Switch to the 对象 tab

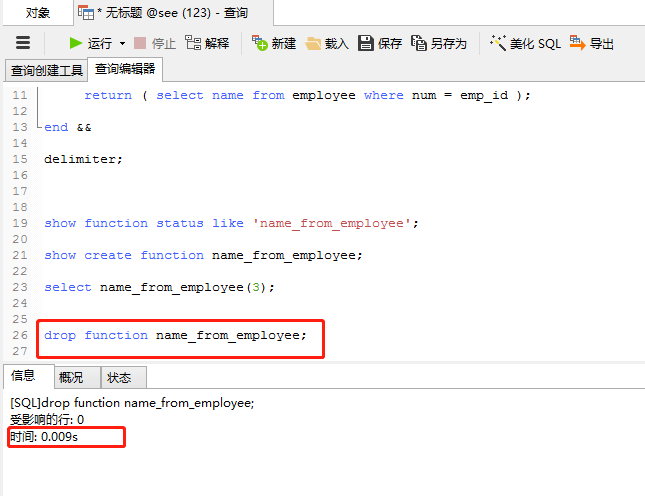pos(38,13)
